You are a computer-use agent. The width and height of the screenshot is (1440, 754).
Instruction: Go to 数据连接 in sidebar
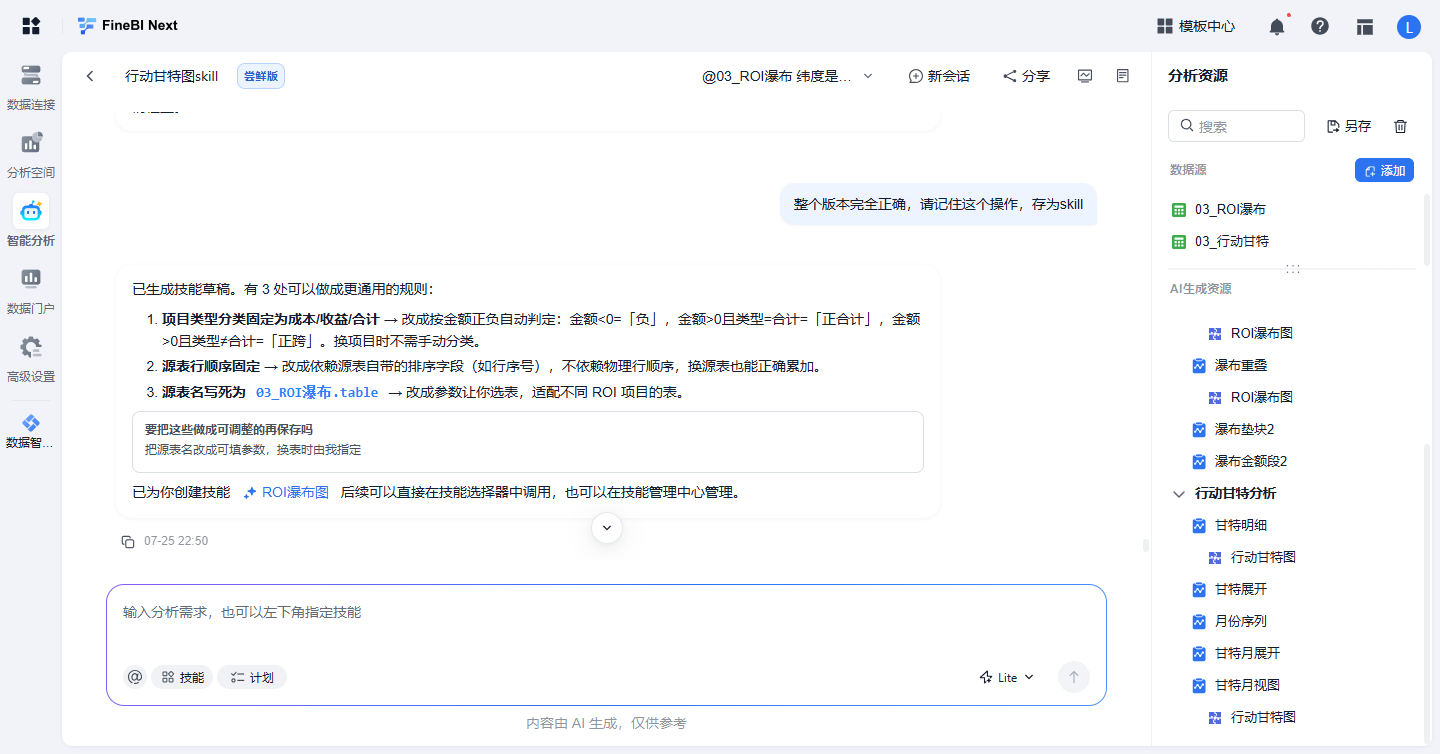coord(31,87)
